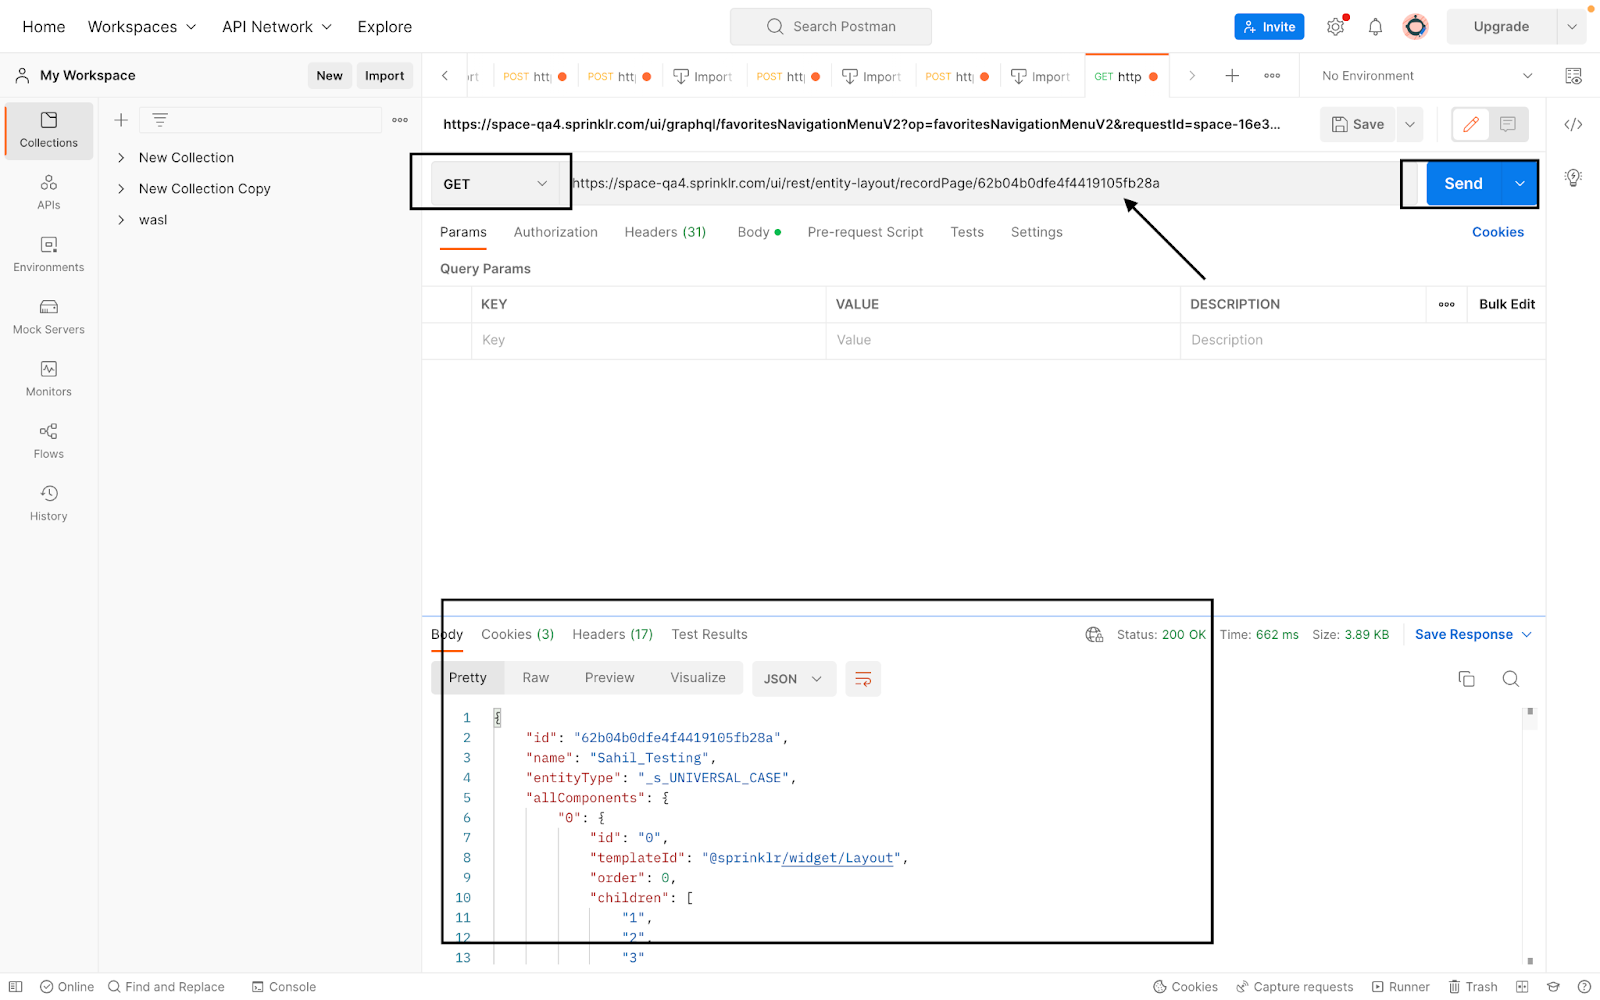
Task: Open the code snippet panel icon
Action: coord(1573,125)
